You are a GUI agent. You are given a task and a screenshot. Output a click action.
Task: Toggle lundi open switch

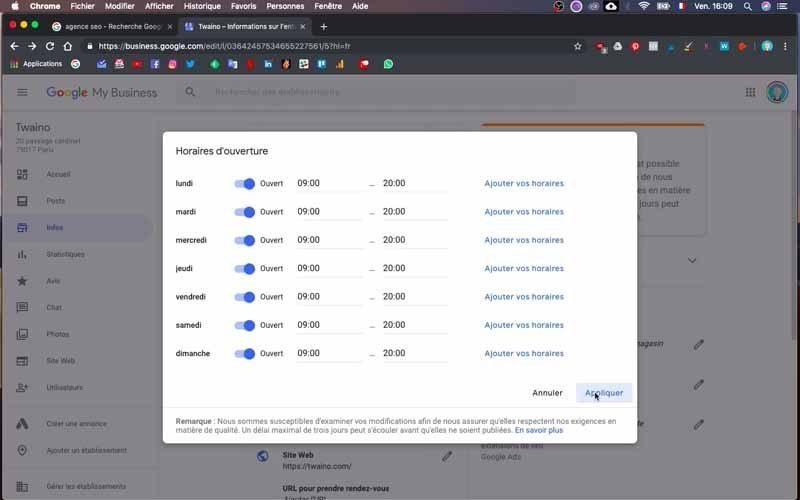point(244,184)
